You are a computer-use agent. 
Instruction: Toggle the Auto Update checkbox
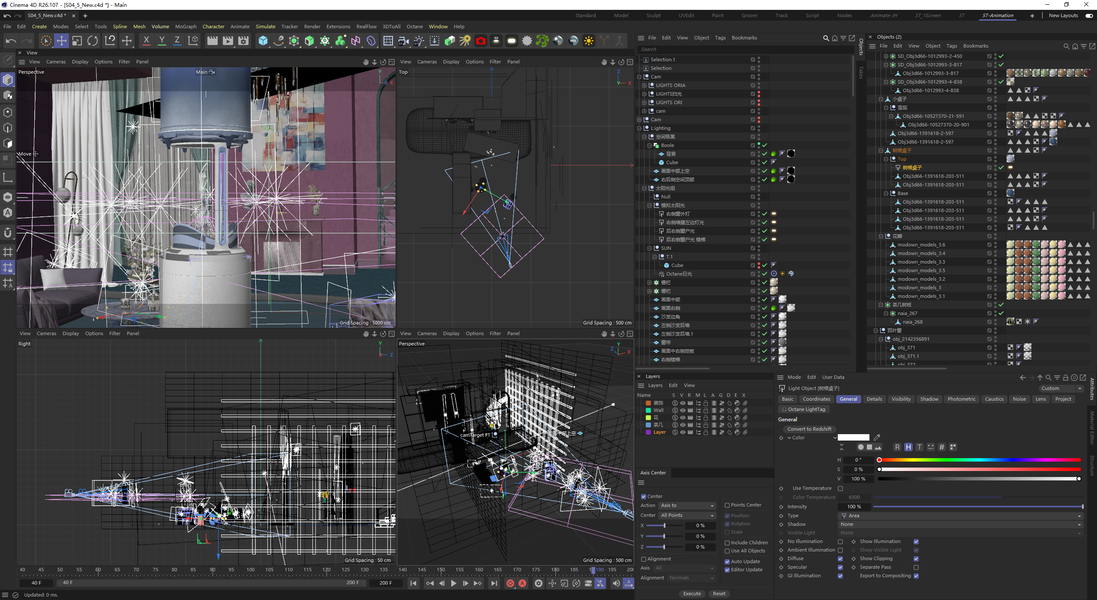click(727, 561)
